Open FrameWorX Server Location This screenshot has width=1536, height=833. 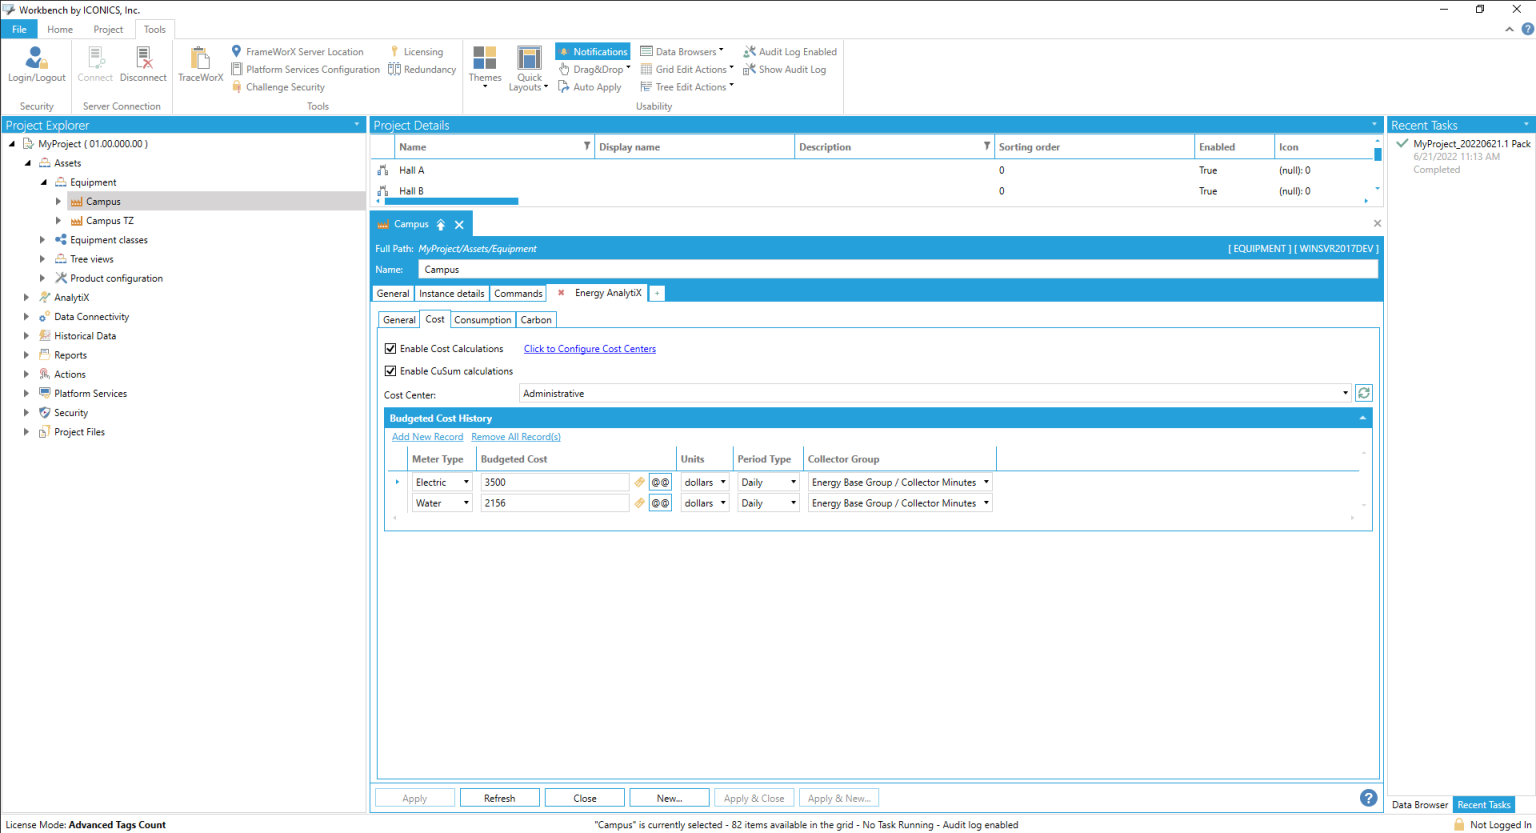click(x=297, y=52)
